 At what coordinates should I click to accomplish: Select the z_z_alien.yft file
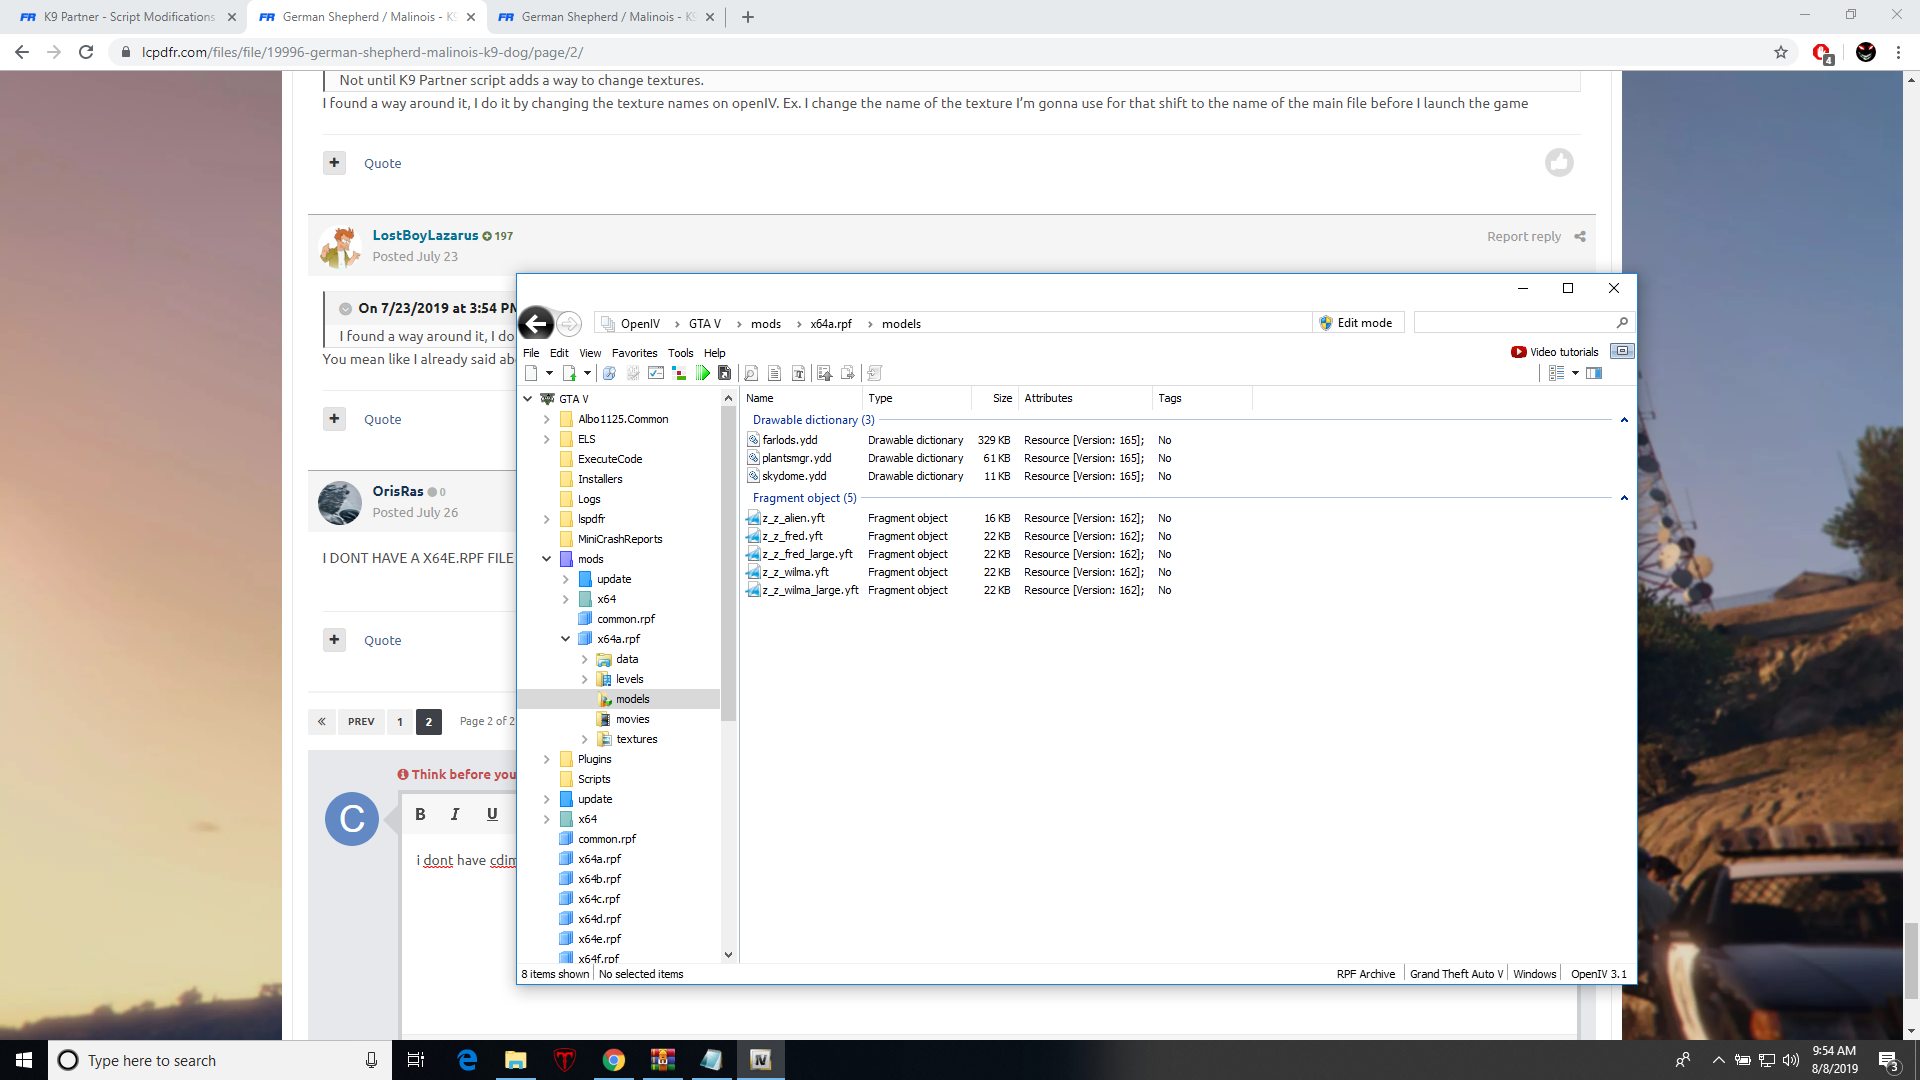click(793, 518)
